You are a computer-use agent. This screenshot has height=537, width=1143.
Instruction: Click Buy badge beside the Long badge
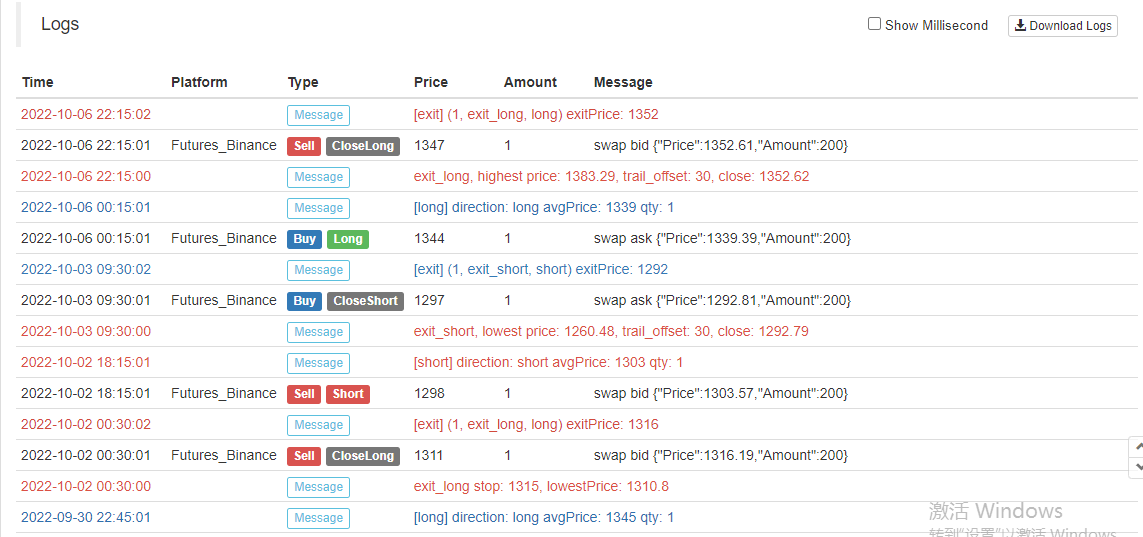tap(305, 239)
